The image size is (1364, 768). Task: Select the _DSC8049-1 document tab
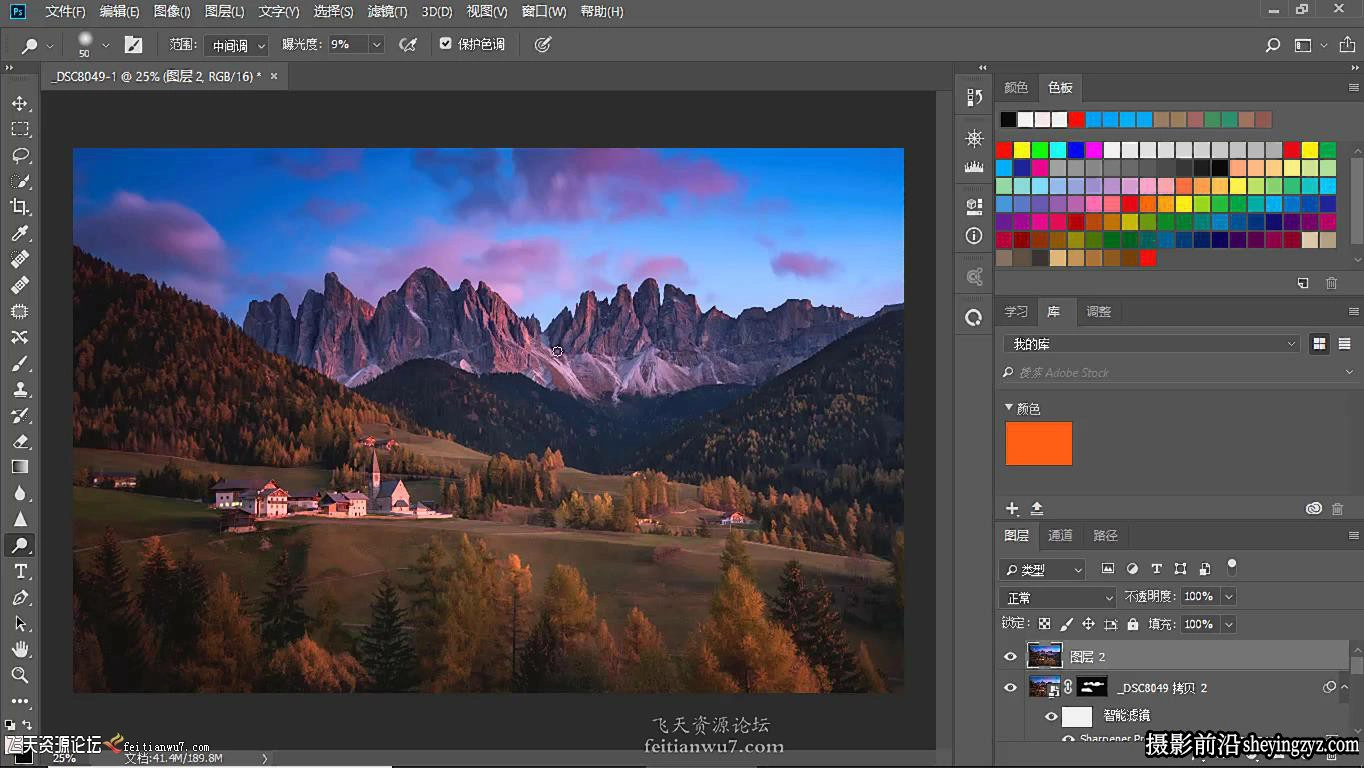[x=157, y=76]
